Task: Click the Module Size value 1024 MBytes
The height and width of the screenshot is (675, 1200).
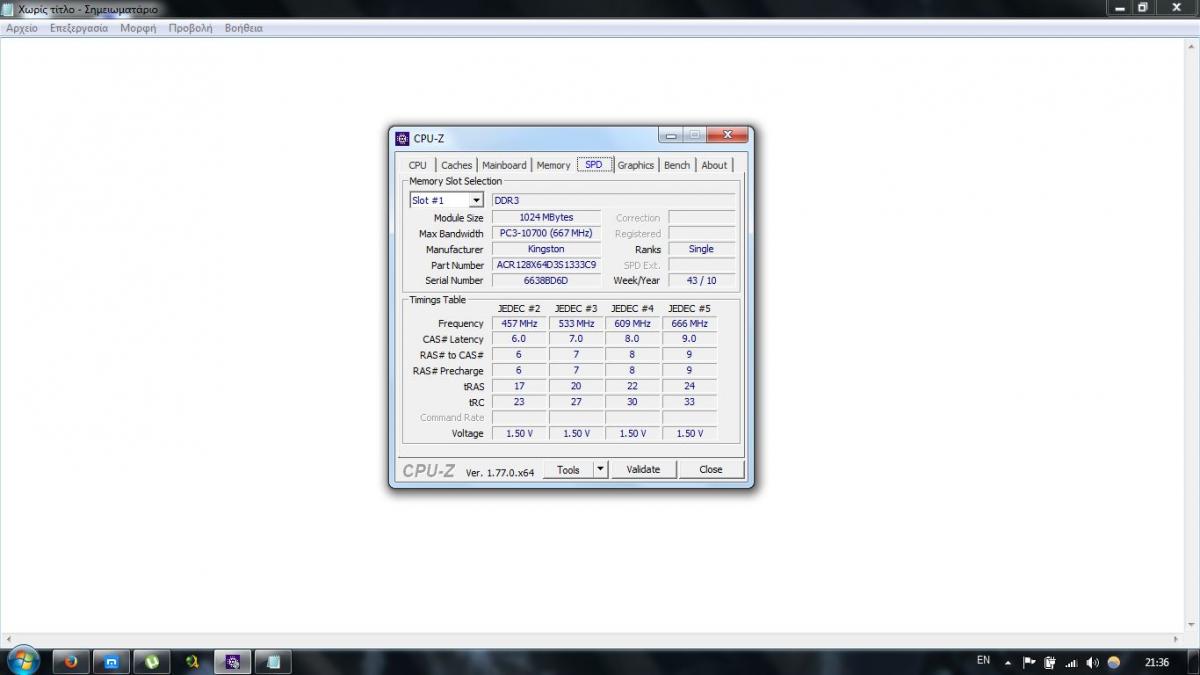Action: (546, 217)
